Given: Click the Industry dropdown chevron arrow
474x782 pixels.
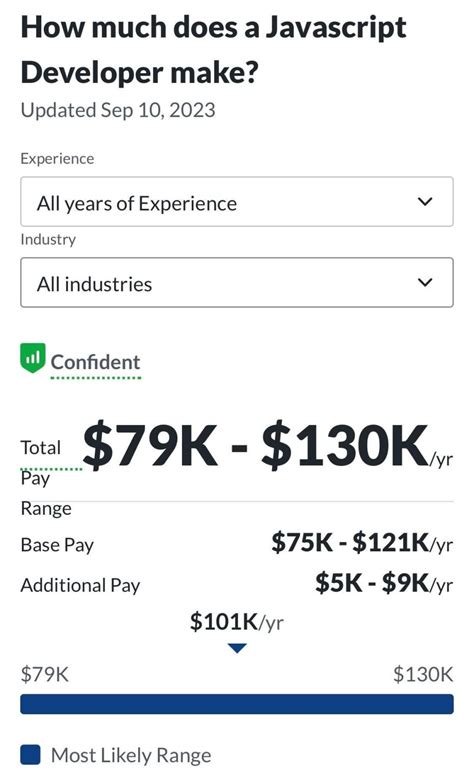Looking at the screenshot, I should click(425, 282).
